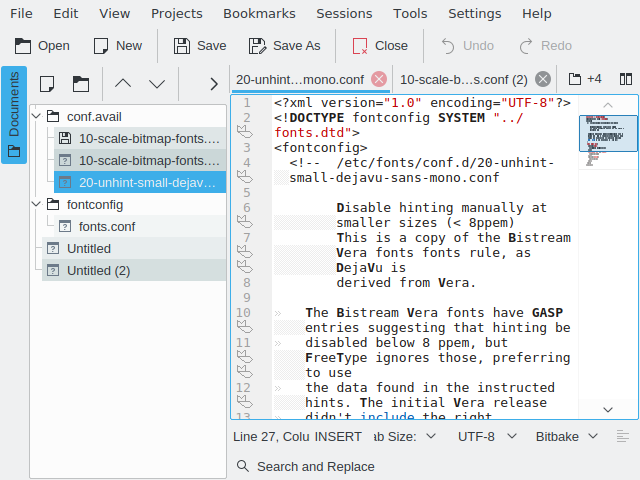The image size is (640, 480).
Task: Click the new document icon in Documents panel
Action: pyautogui.click(x=47, y=84)
